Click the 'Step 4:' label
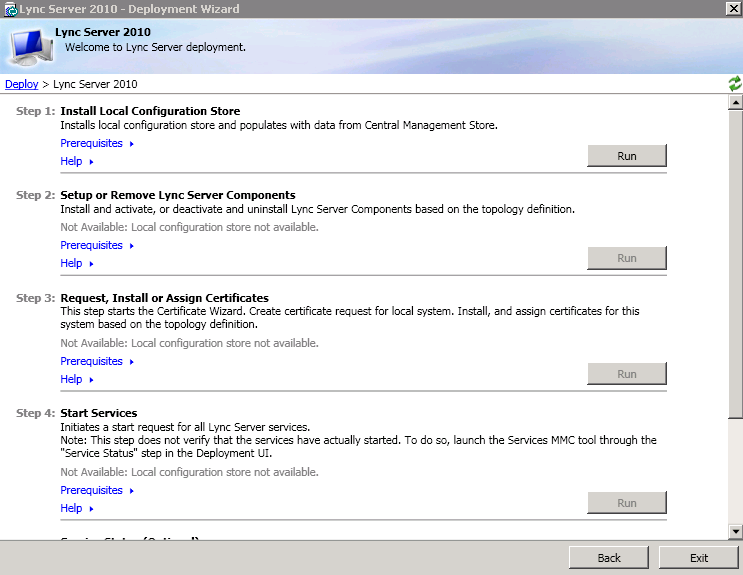Viewport: 743px width, 575px height. (36, 413)
